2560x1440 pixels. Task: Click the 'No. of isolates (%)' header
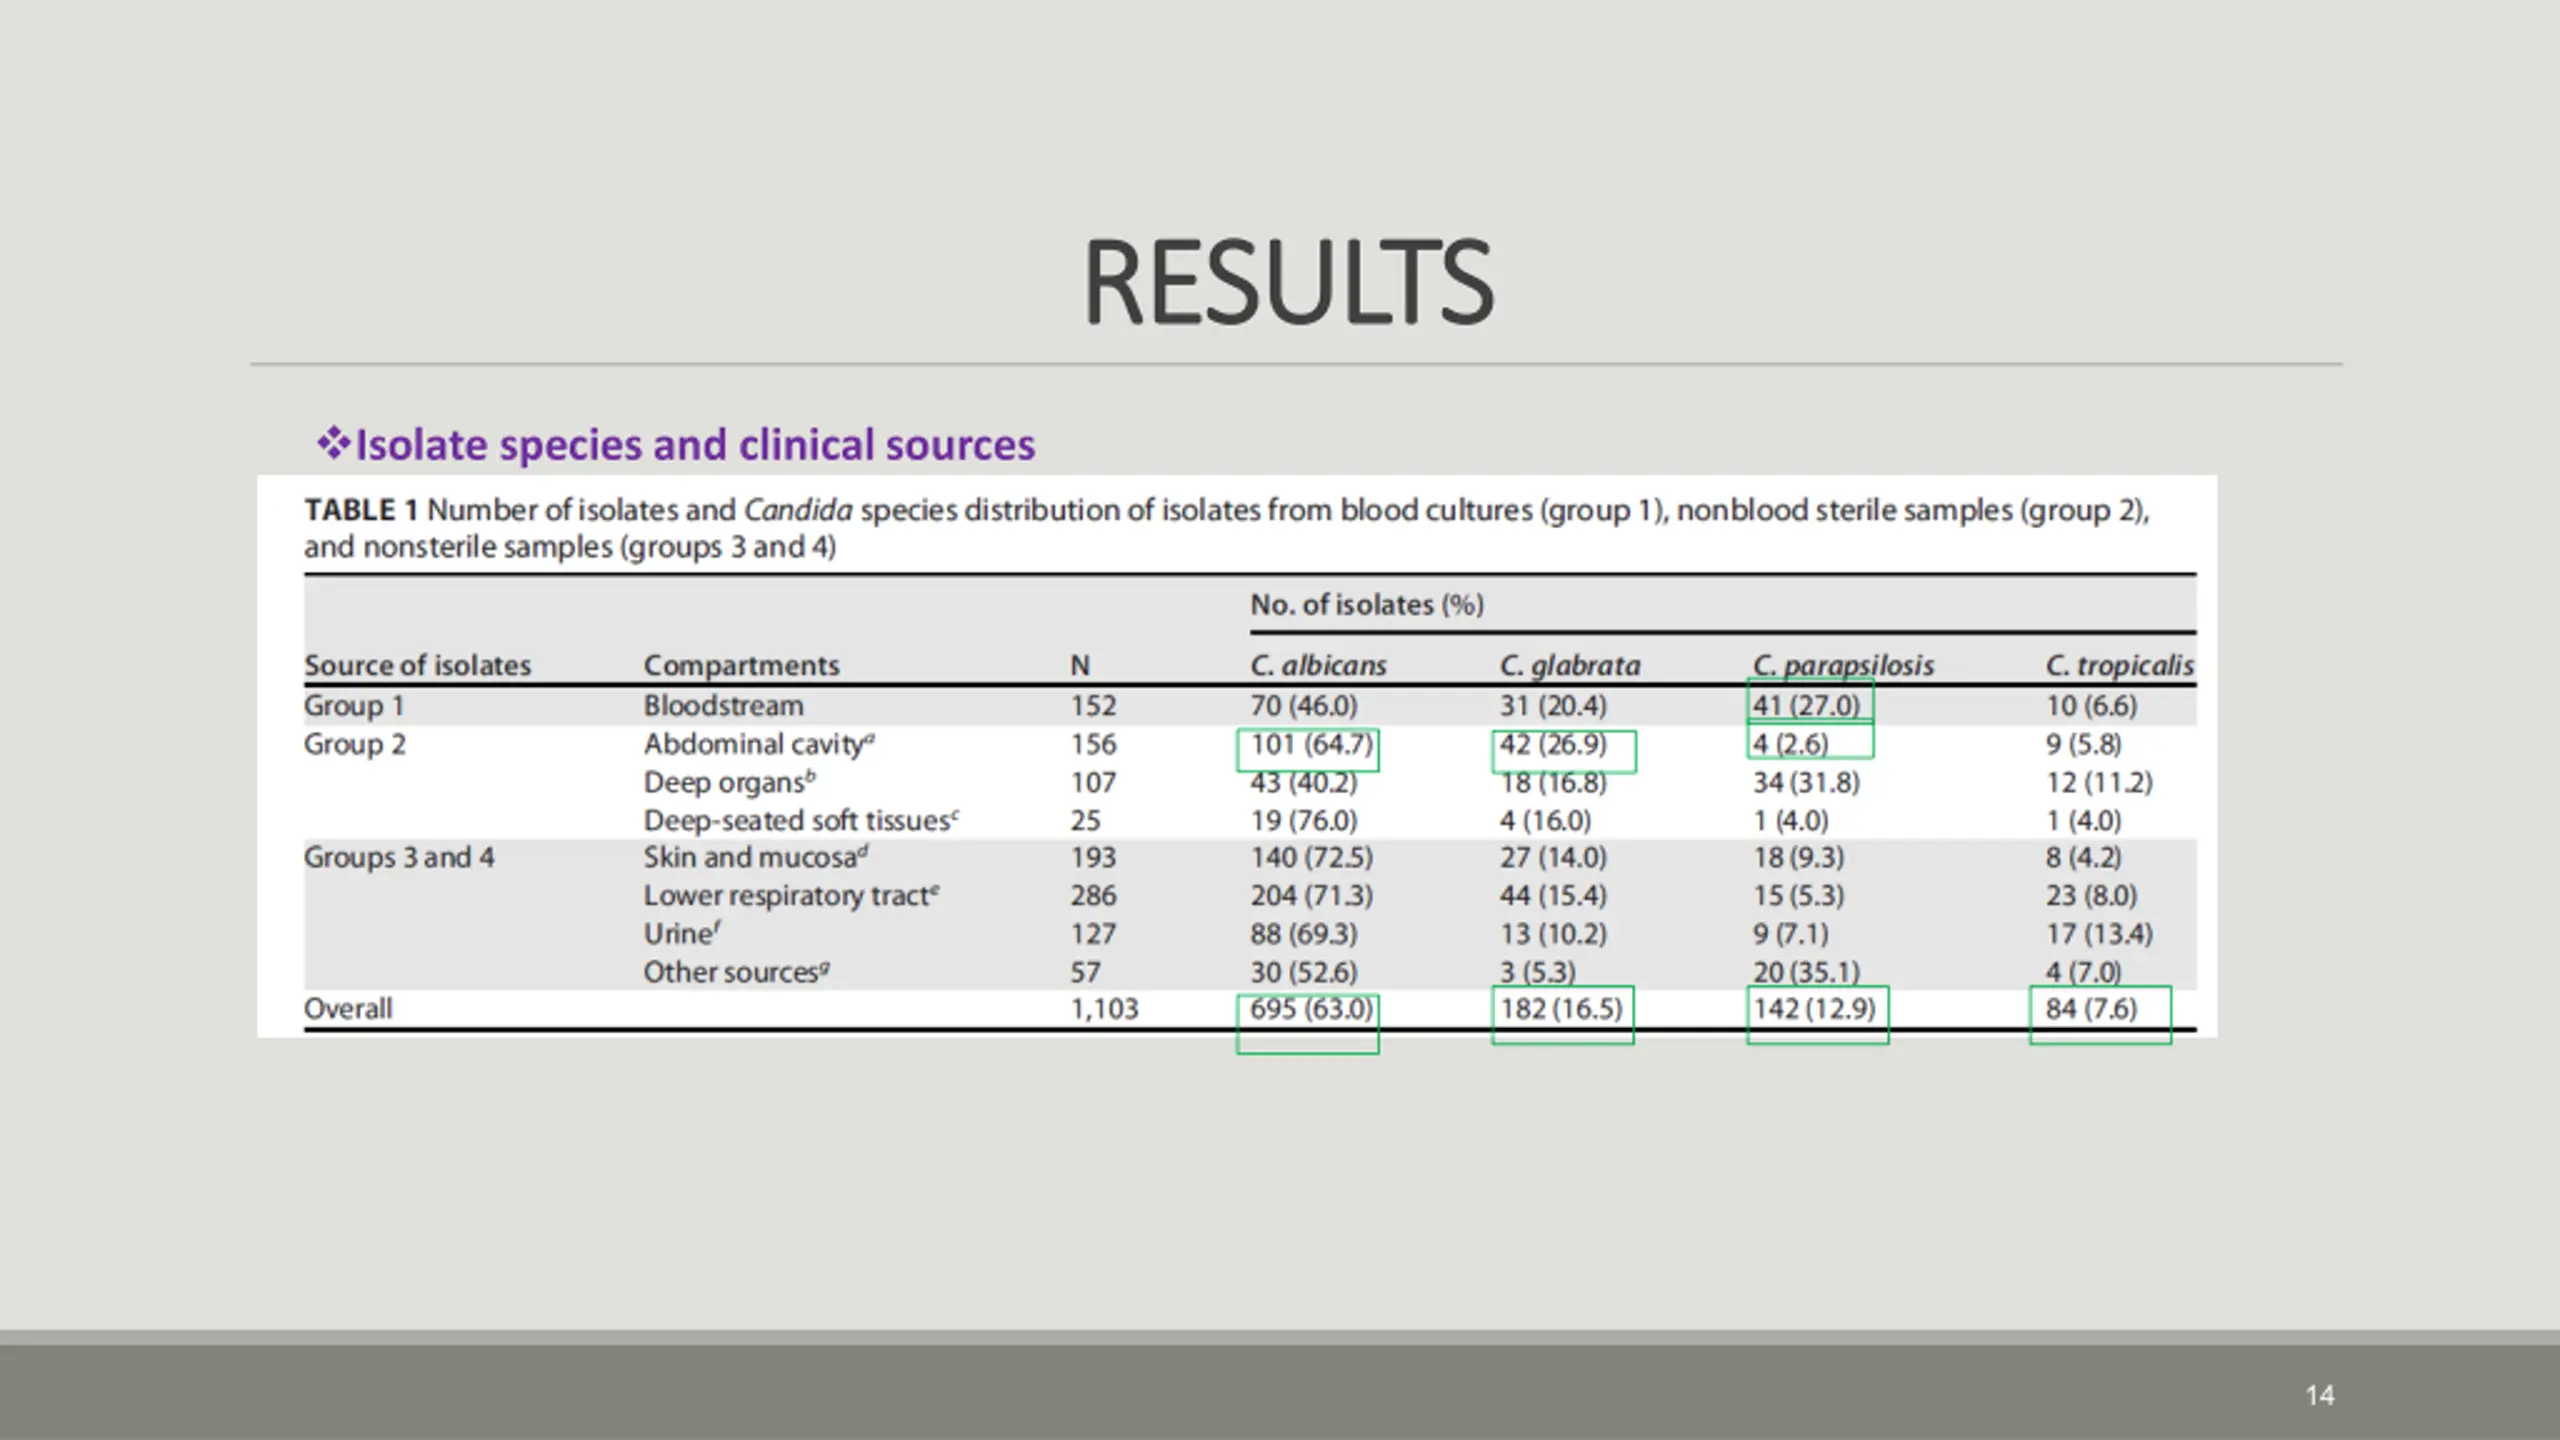coord(1367,605)
